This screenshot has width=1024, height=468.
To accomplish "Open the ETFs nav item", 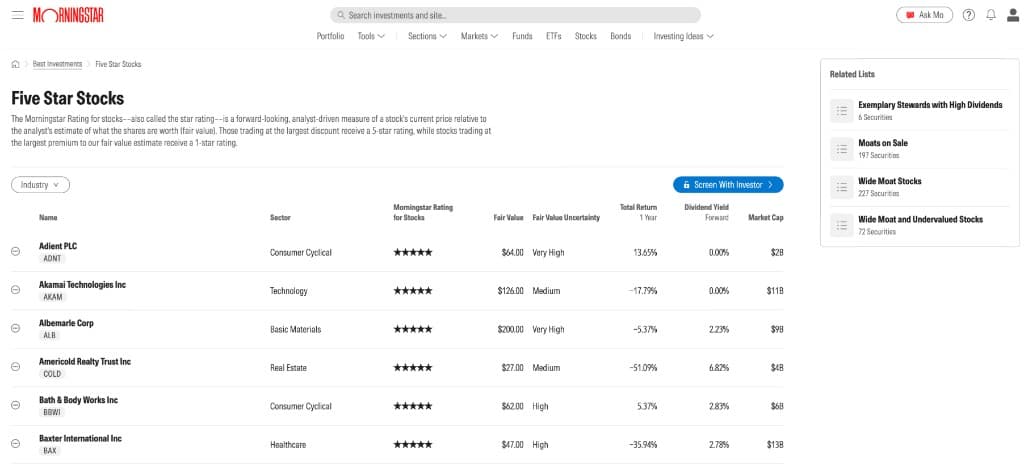I will tap(554, 37).
